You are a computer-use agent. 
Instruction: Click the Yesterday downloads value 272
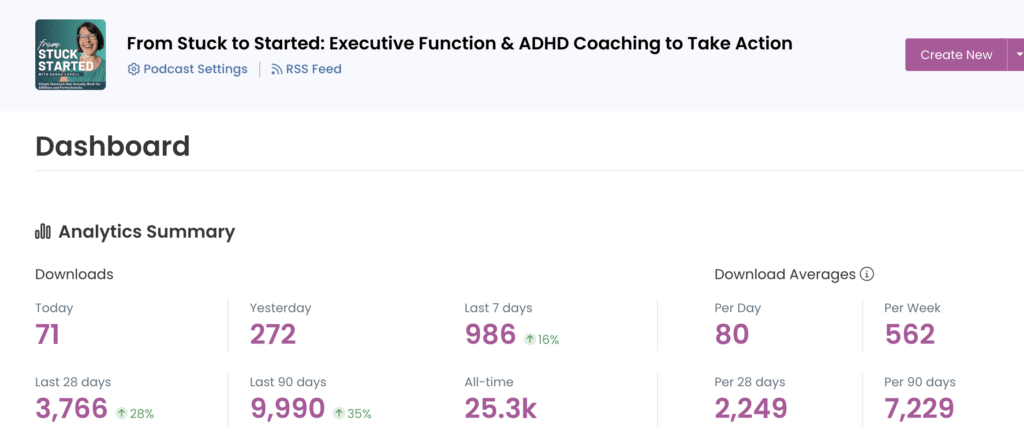(x=273, y=335)
